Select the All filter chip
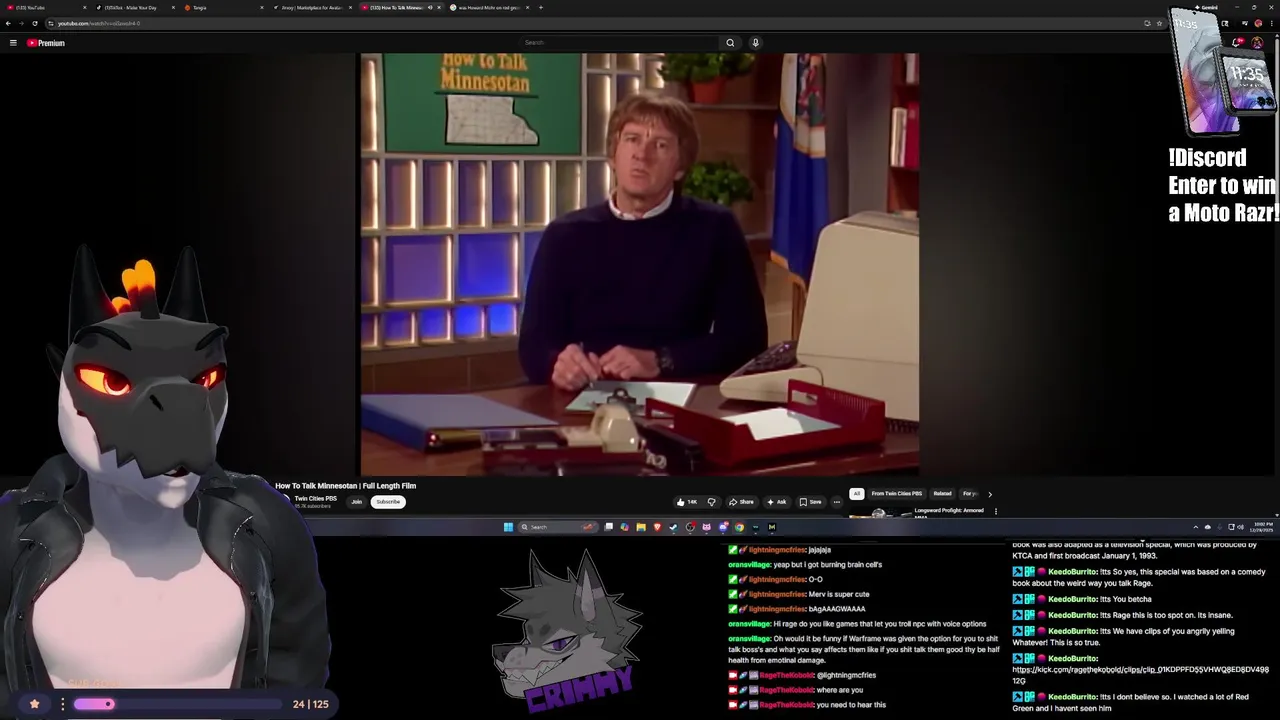This screenshot has height=720, width=1280. point(857,494)
